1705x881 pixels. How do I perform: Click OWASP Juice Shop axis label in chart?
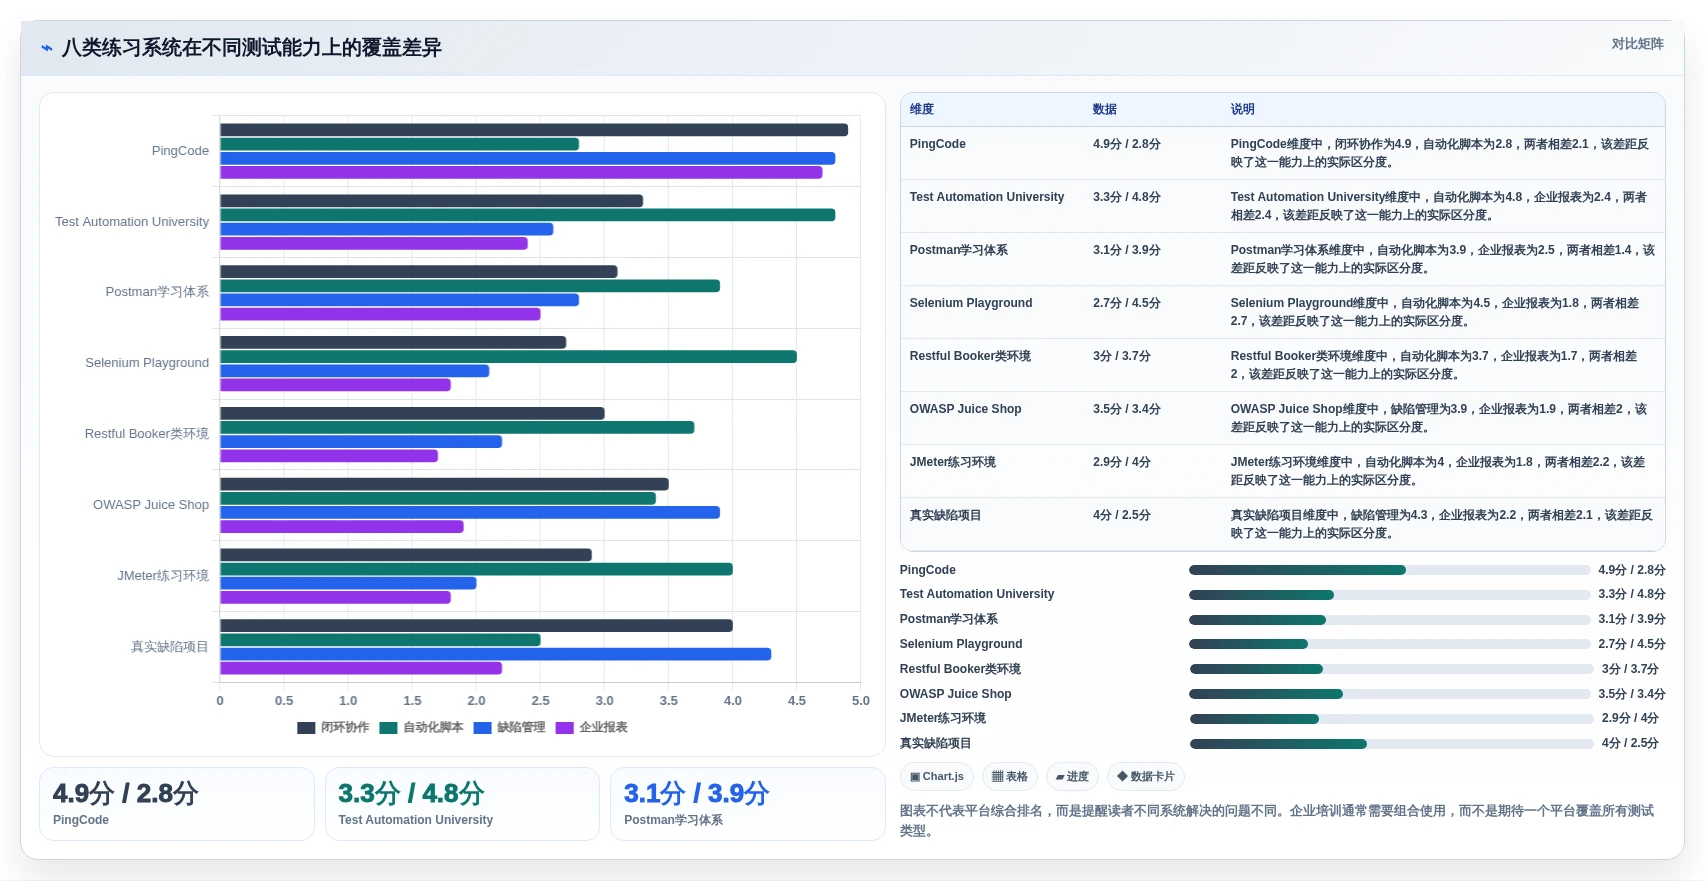[x=151, y=505]
